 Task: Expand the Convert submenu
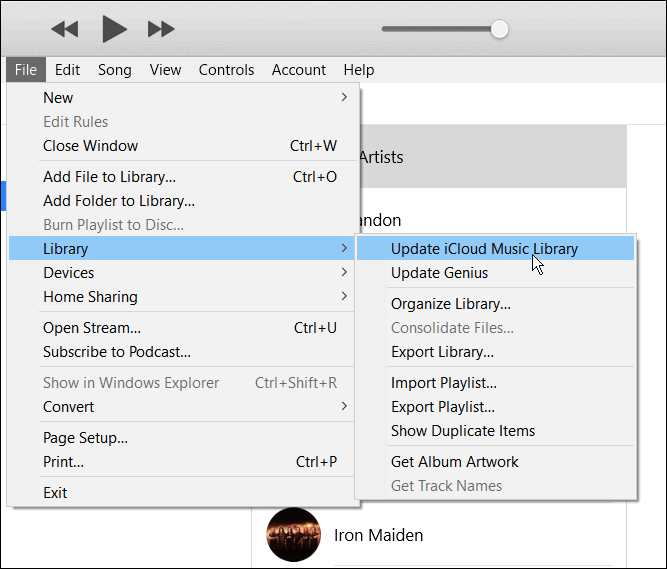(x=183, y=407)
